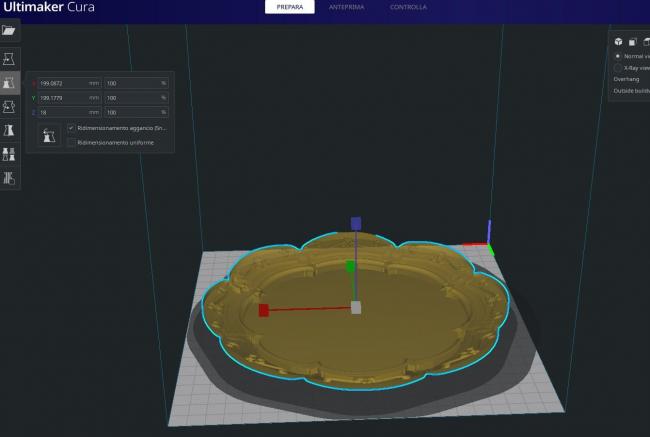650x437 pixels.
Task: Enable the Ridimensionamento uniforme checkbox
Action: (x=70, y=142)
